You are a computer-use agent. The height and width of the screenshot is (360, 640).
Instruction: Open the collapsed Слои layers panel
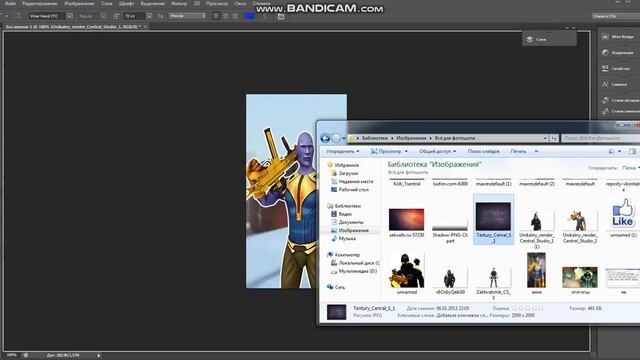(549, 39)
